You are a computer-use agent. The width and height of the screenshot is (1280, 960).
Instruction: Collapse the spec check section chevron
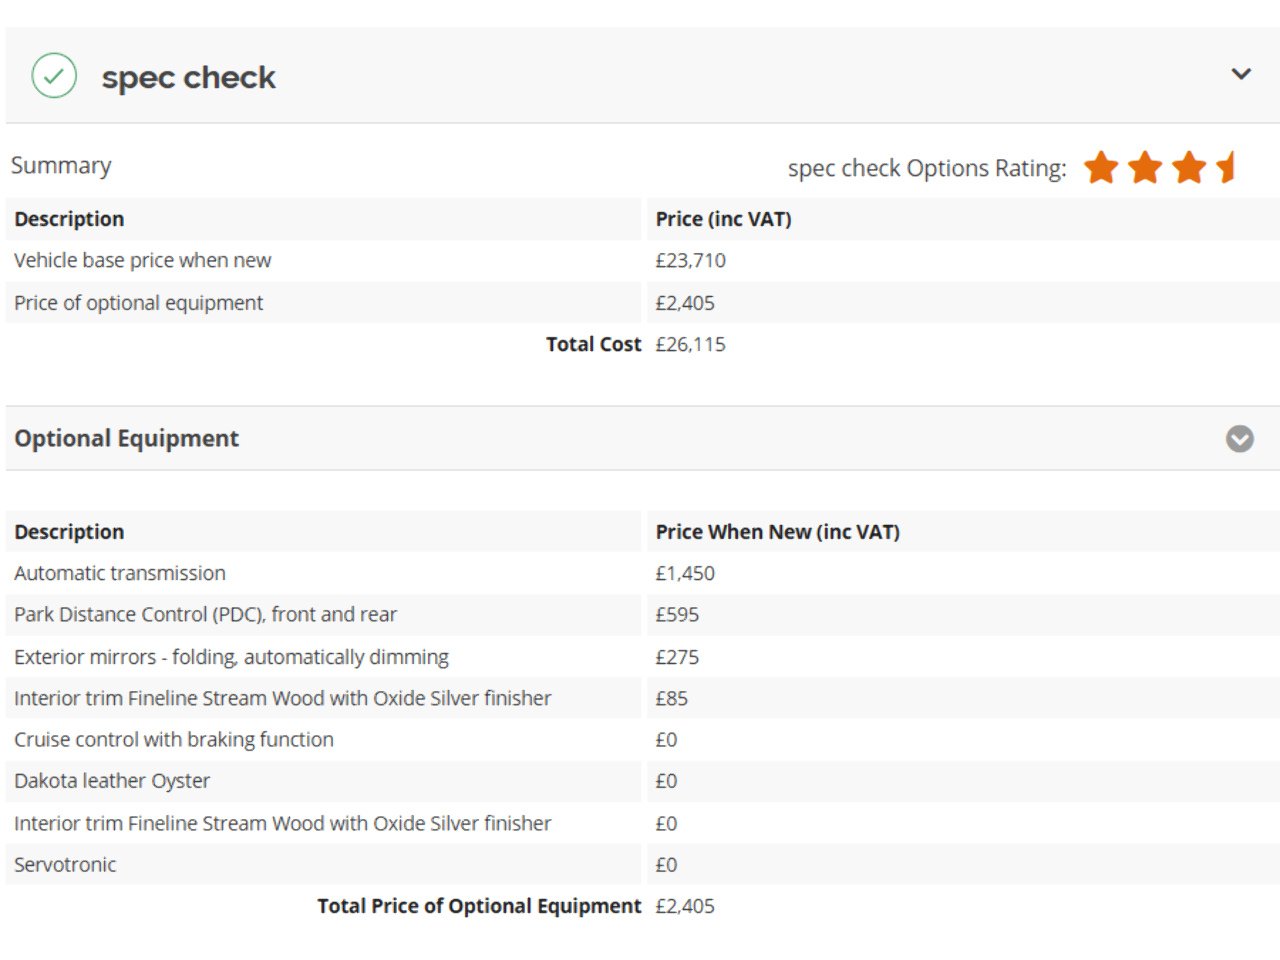click(x=1241, y=74)
